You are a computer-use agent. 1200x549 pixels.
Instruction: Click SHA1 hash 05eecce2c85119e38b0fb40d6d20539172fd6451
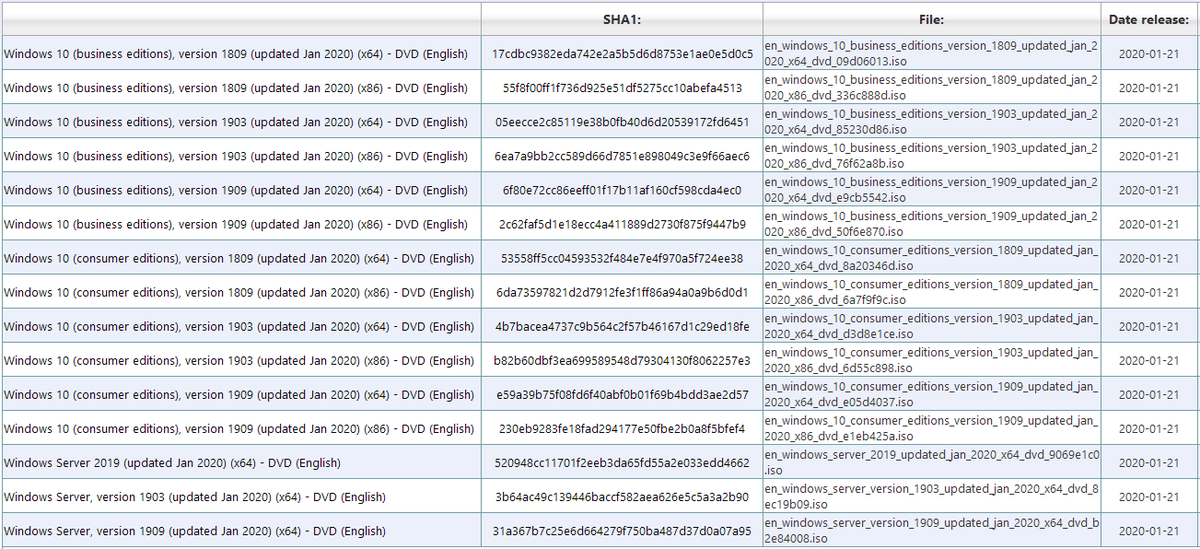(x=622, y=122)
